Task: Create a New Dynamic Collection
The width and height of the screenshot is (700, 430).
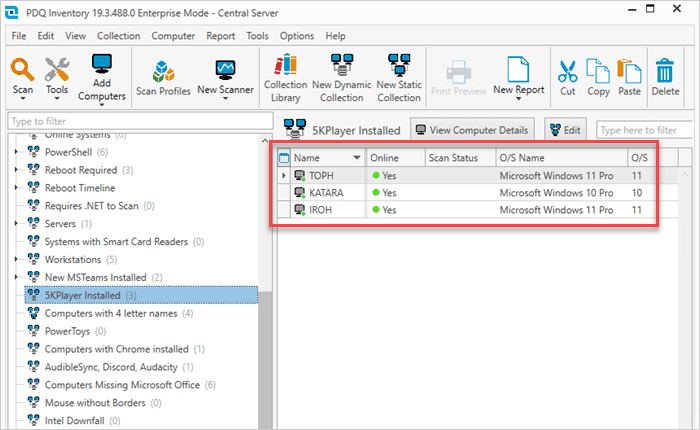Action: [x=342, y=79]
